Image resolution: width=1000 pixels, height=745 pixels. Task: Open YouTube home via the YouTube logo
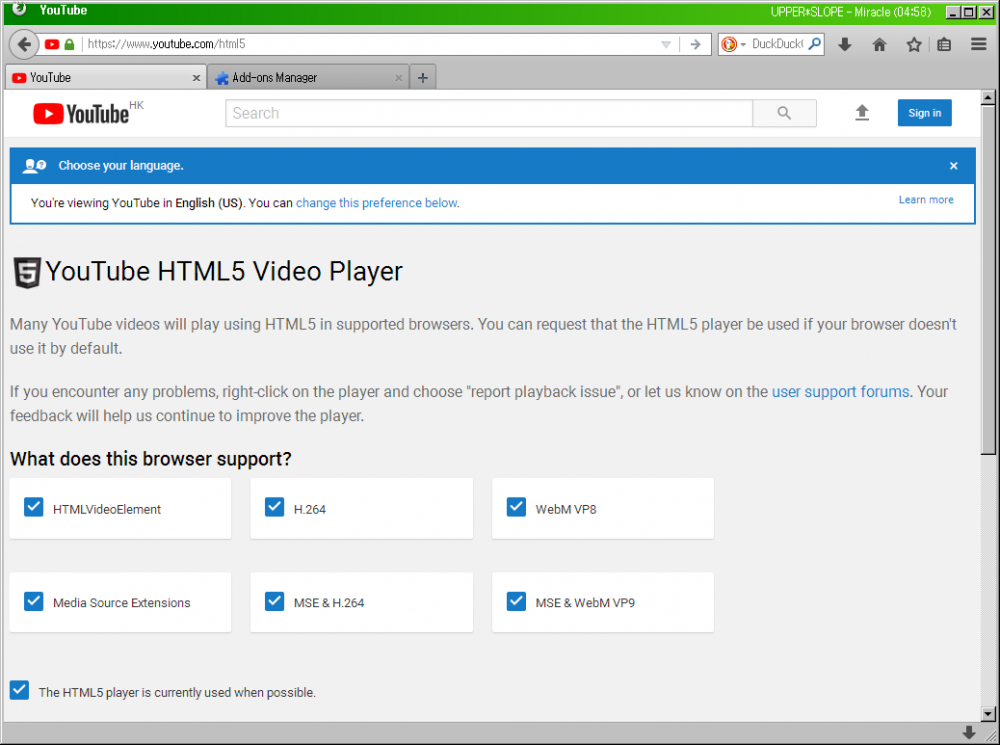pyautogui.click(x=80, y=113)
